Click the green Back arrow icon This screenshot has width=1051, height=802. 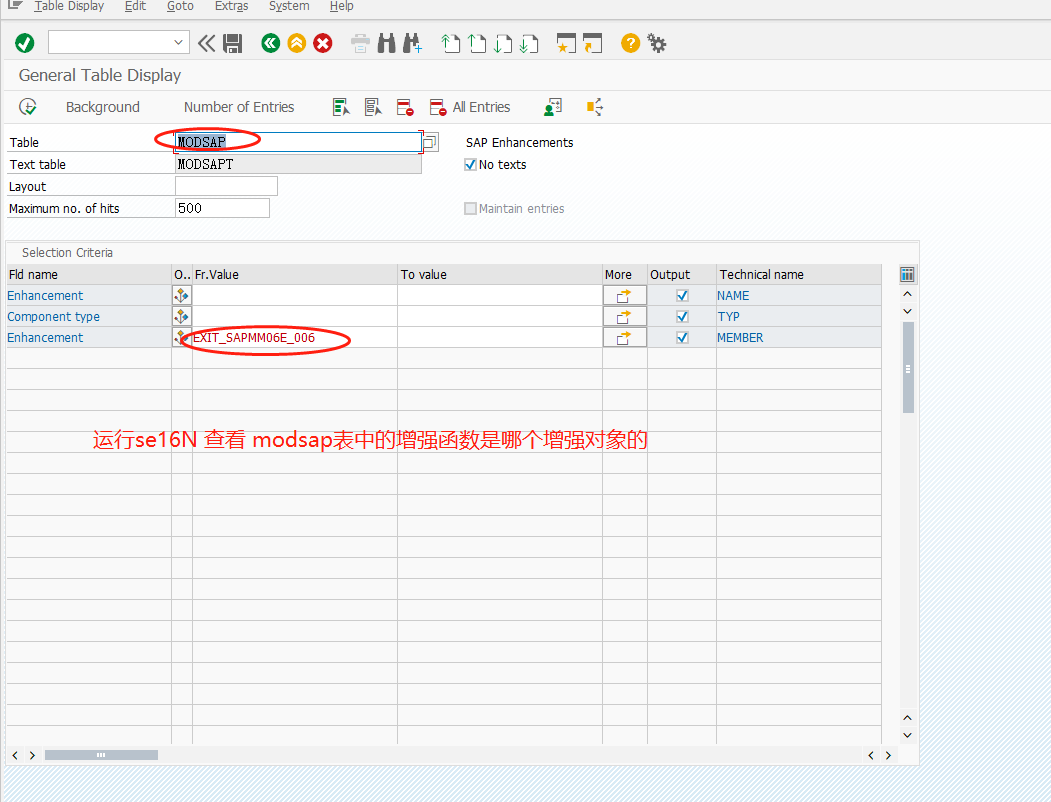point(270,43)
